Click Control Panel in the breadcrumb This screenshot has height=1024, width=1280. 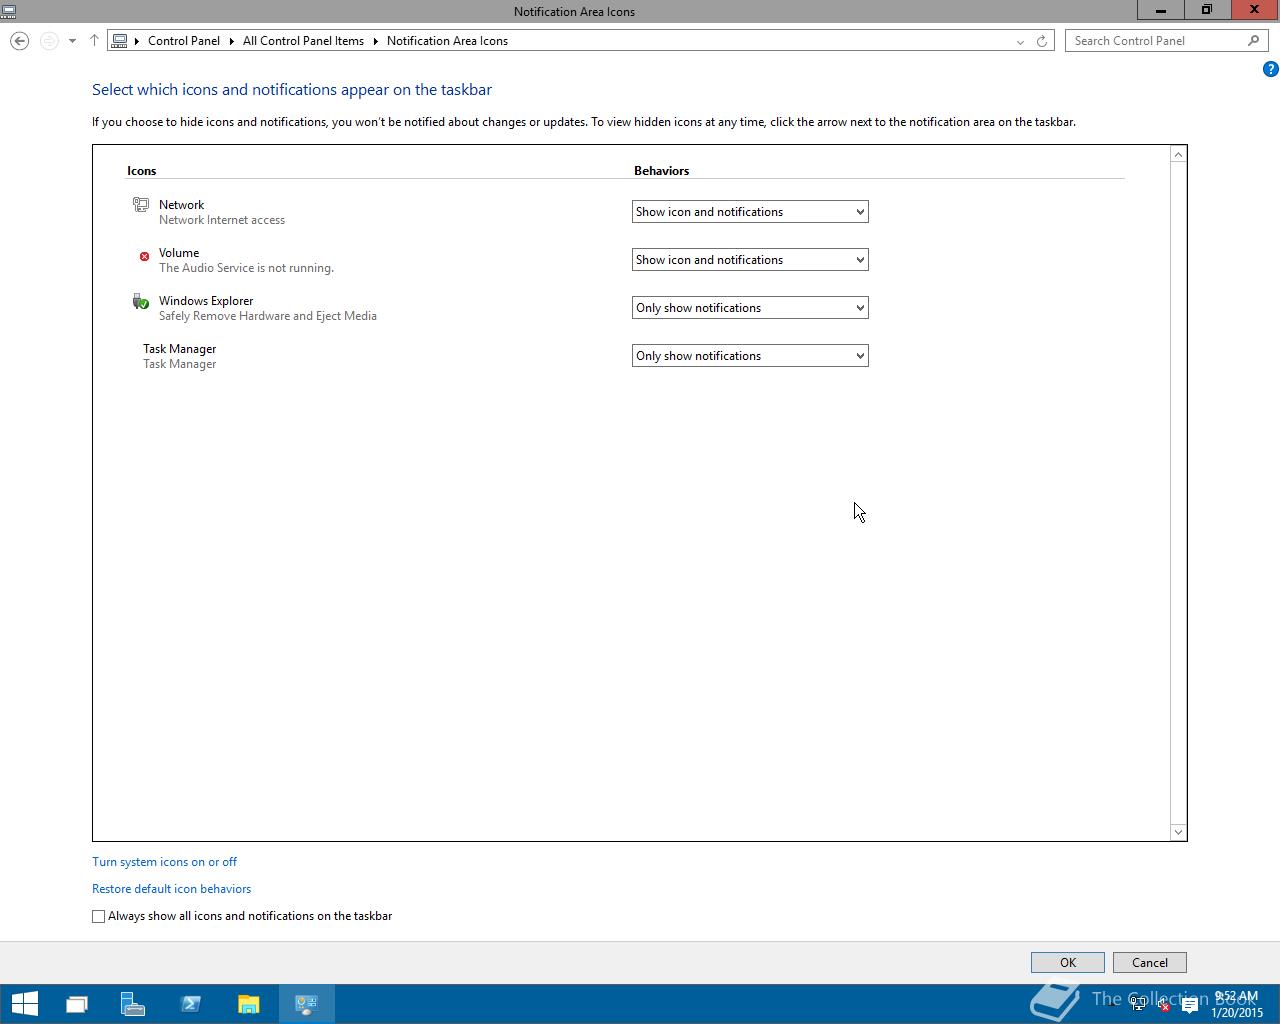coord(184,41)
